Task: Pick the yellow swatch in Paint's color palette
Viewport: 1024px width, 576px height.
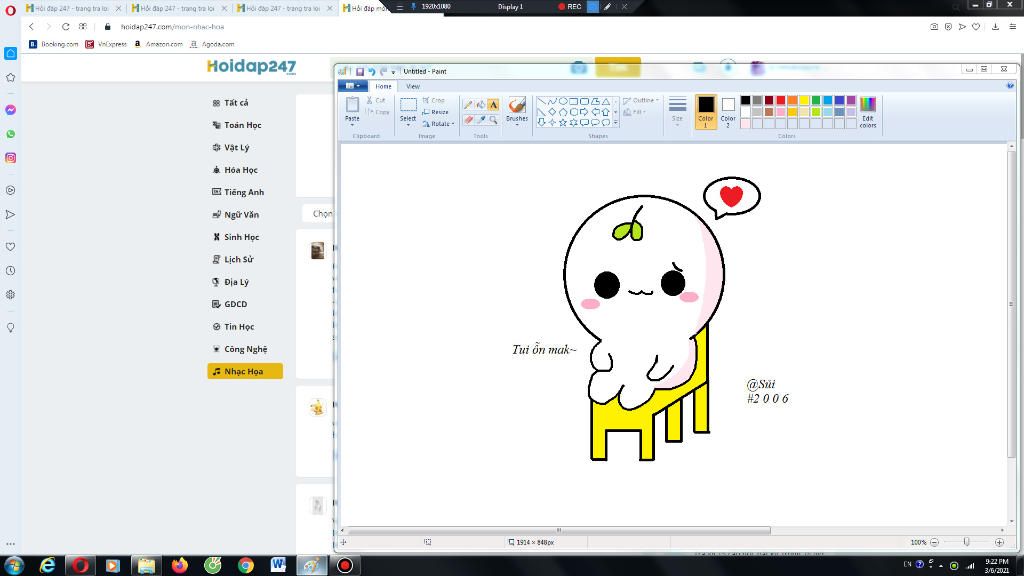Action: click(x=804, y=100)
